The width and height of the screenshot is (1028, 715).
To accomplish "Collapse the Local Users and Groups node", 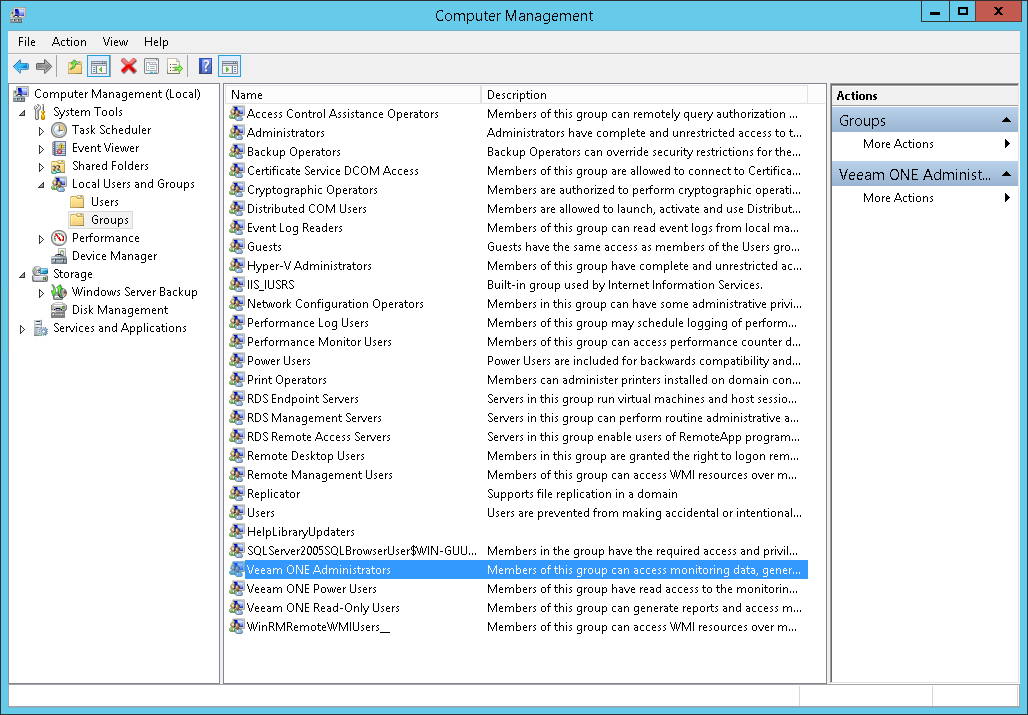I will click(41, 185).
